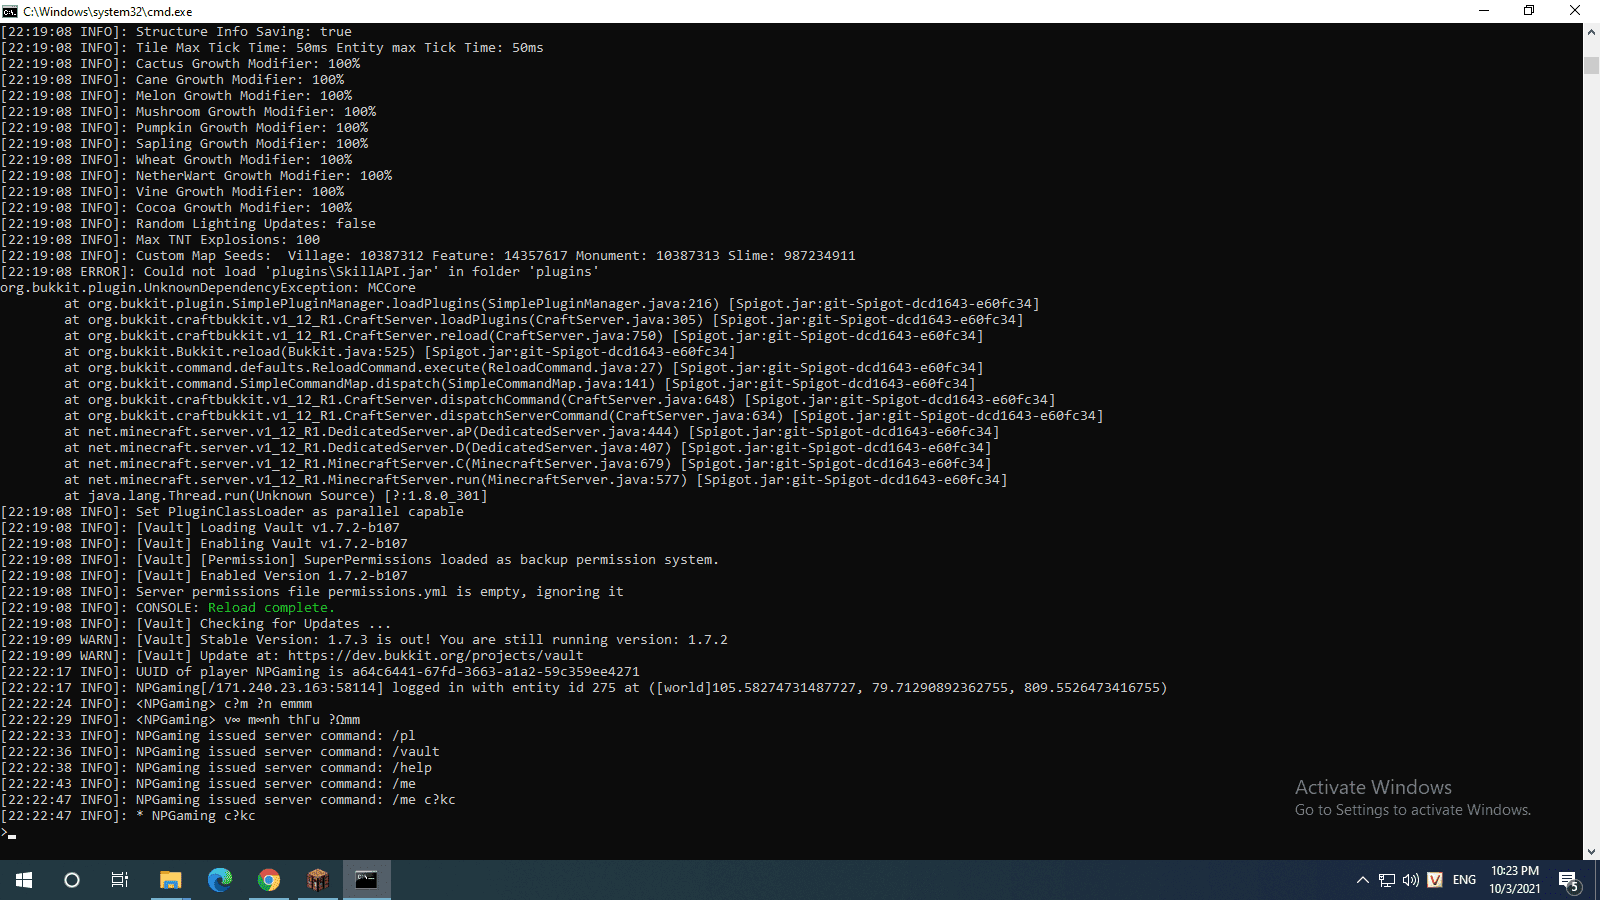Show hidden system tray icons

click(x=1362, y=880)
